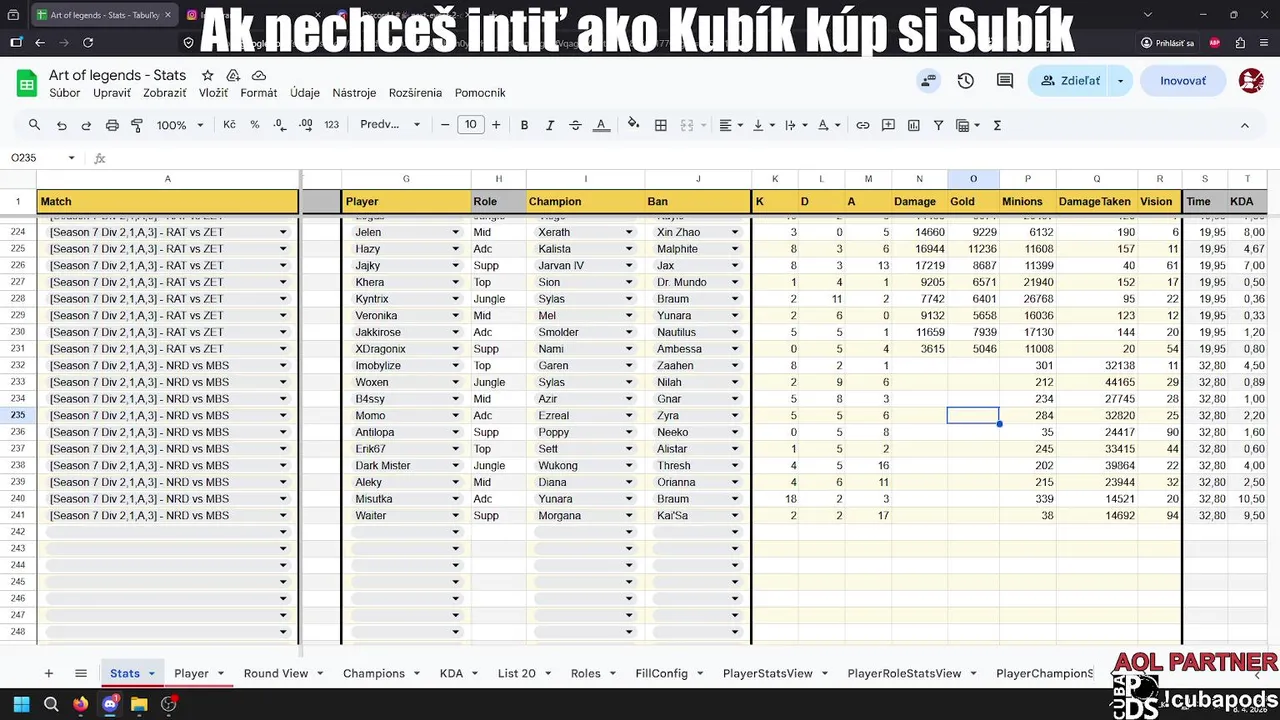Click the font size 10 field
The width and height of the screenshot is (1280, 720).
tap(470, 125)
